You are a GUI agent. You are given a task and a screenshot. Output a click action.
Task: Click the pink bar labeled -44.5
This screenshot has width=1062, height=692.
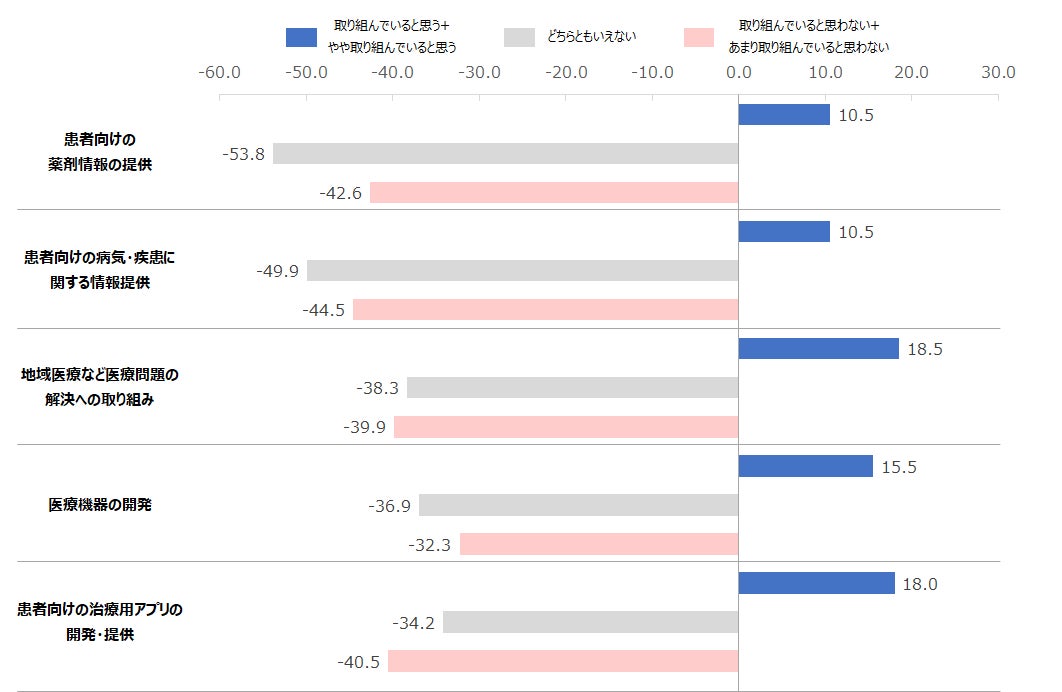545,310
